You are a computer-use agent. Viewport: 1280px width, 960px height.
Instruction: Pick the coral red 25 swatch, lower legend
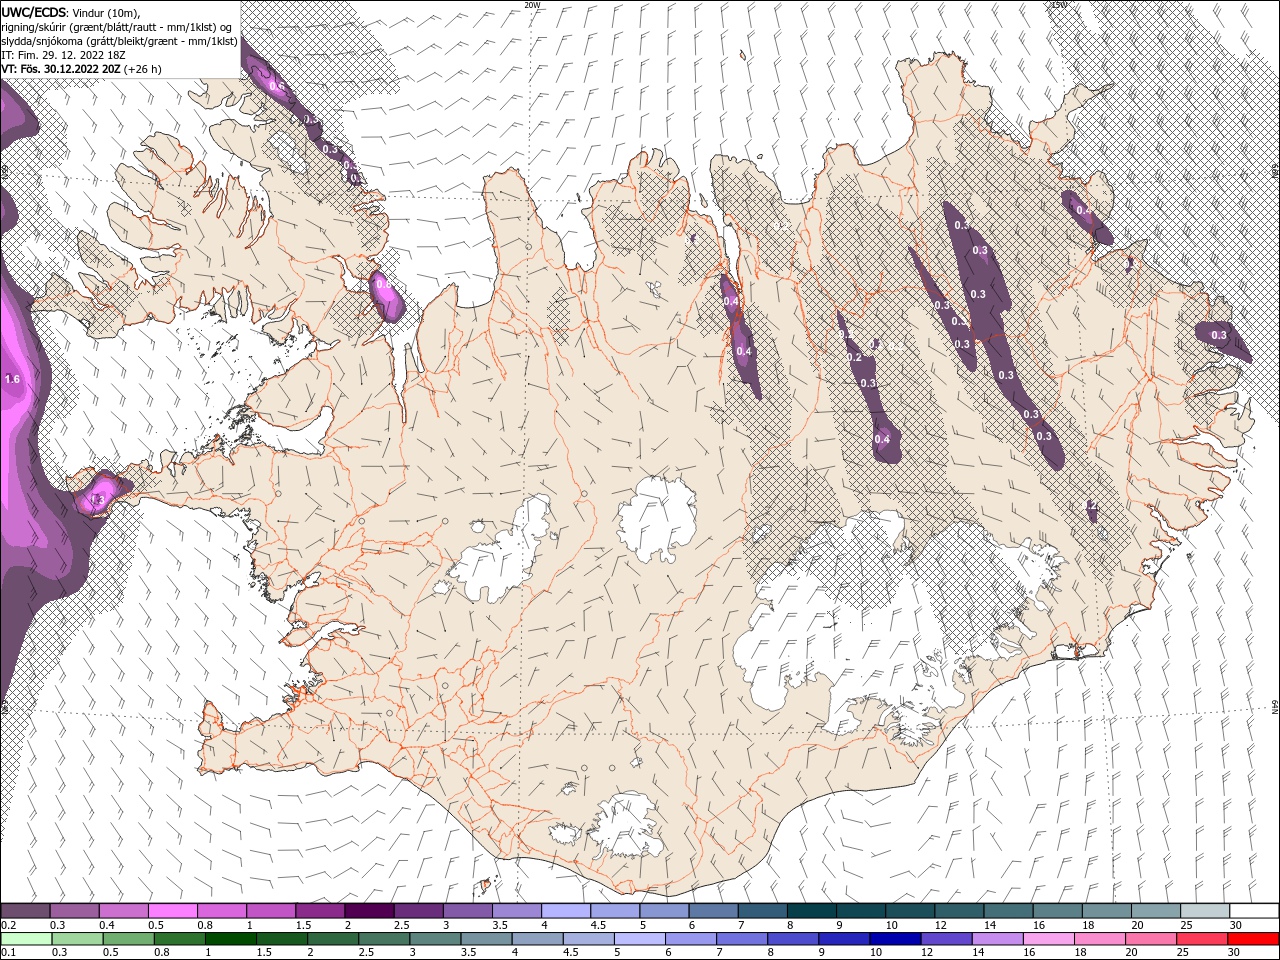[x=1201, y=939]
